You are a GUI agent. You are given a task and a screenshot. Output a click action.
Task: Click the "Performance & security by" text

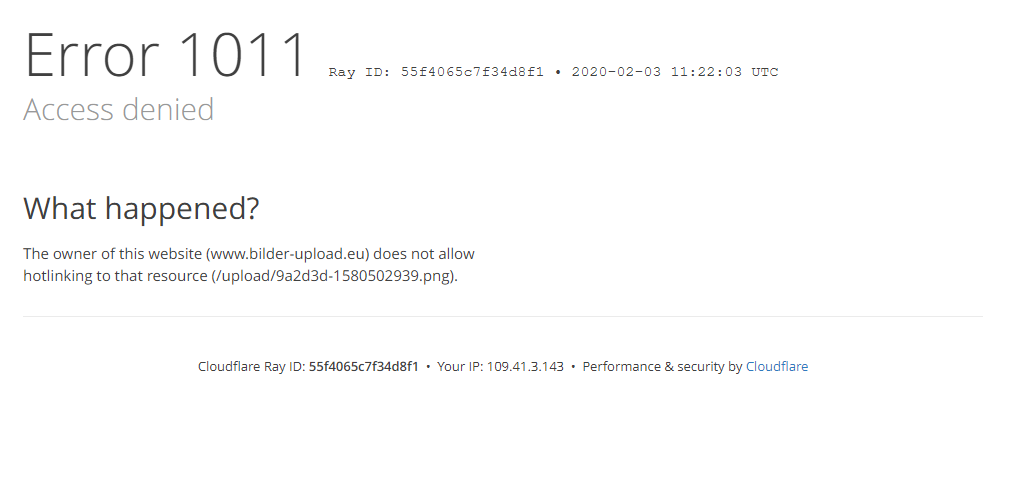tap(662, 367)
